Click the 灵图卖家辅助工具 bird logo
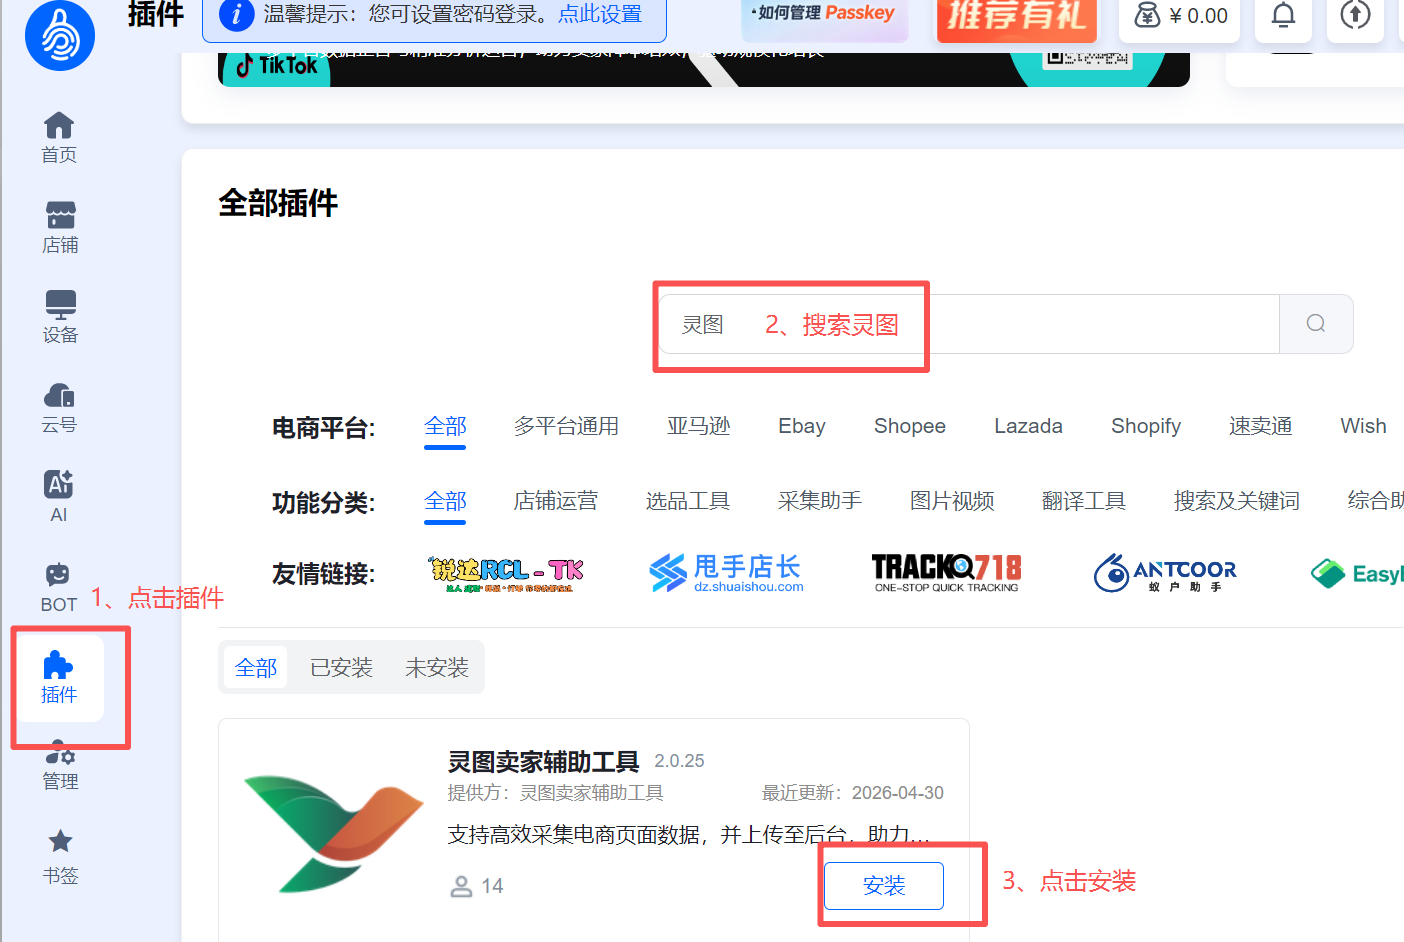This screenshot has width=1404, height=942. coord(333,833)
